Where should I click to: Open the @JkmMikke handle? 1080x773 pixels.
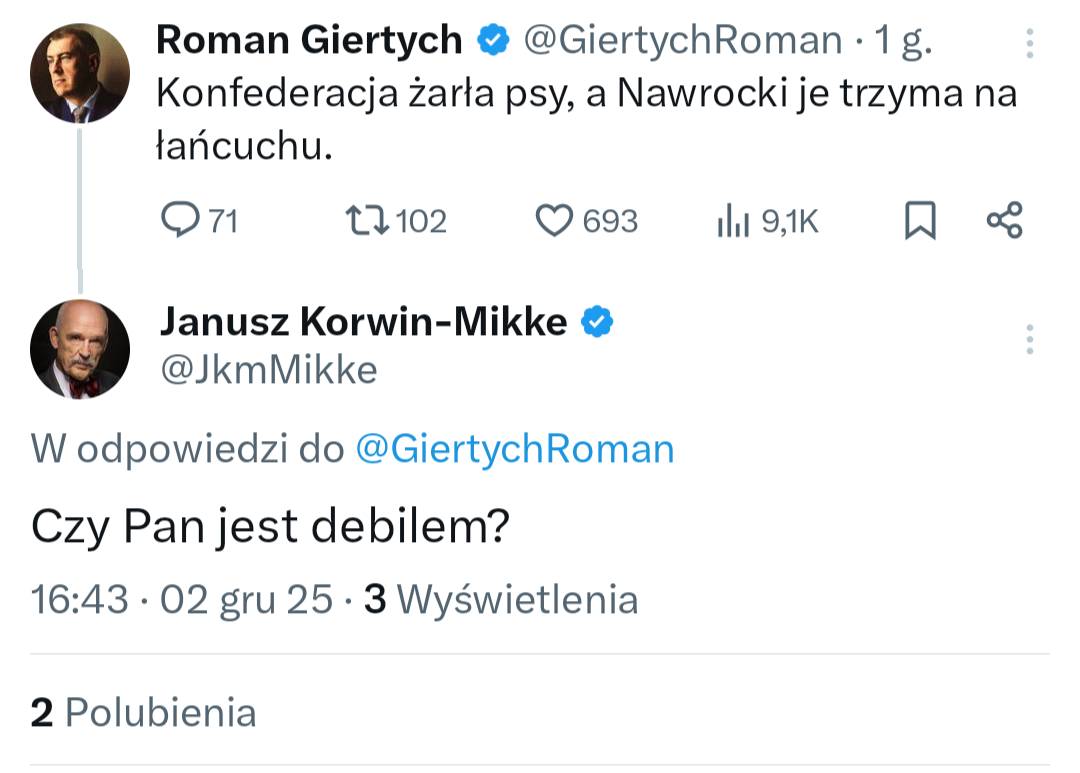click(269, 370)
